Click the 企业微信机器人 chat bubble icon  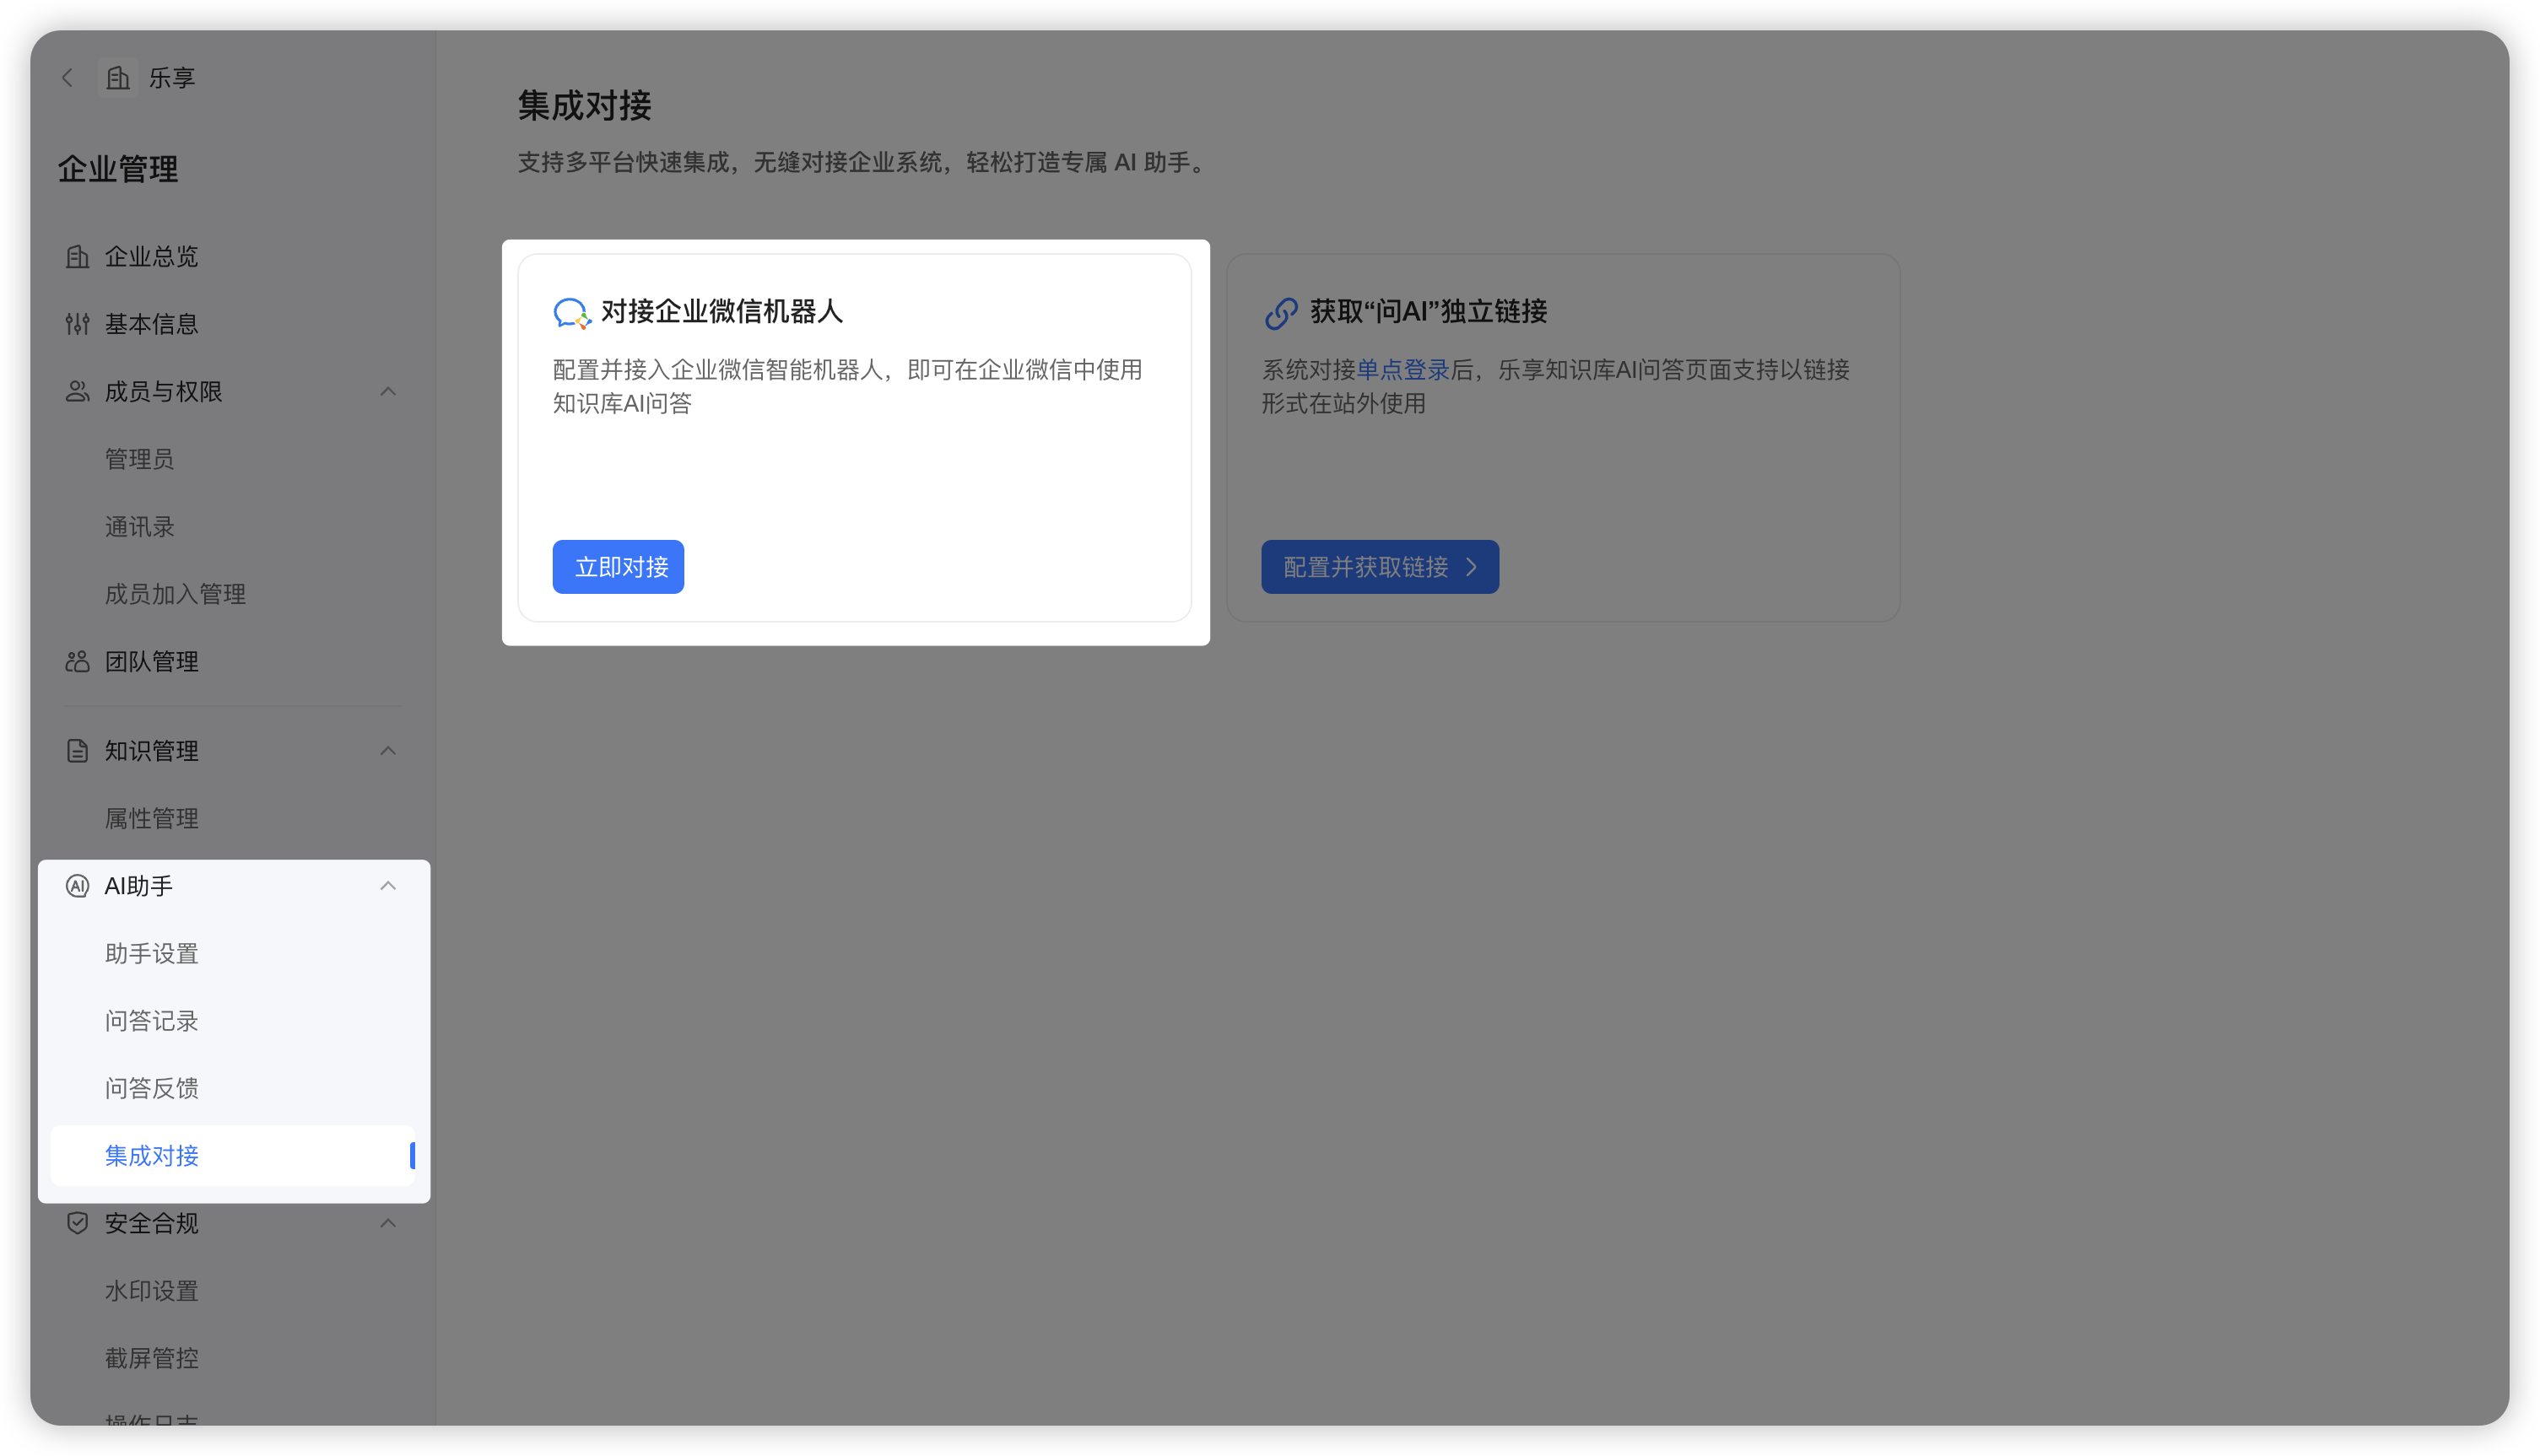[x=572, y=313]
